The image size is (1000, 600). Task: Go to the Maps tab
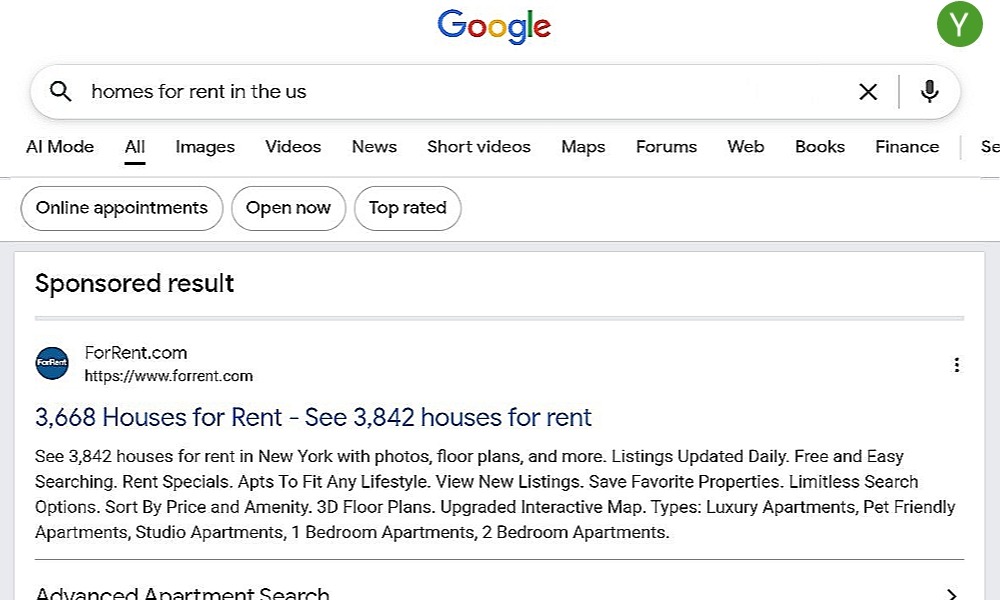click(x=583, y=147)
